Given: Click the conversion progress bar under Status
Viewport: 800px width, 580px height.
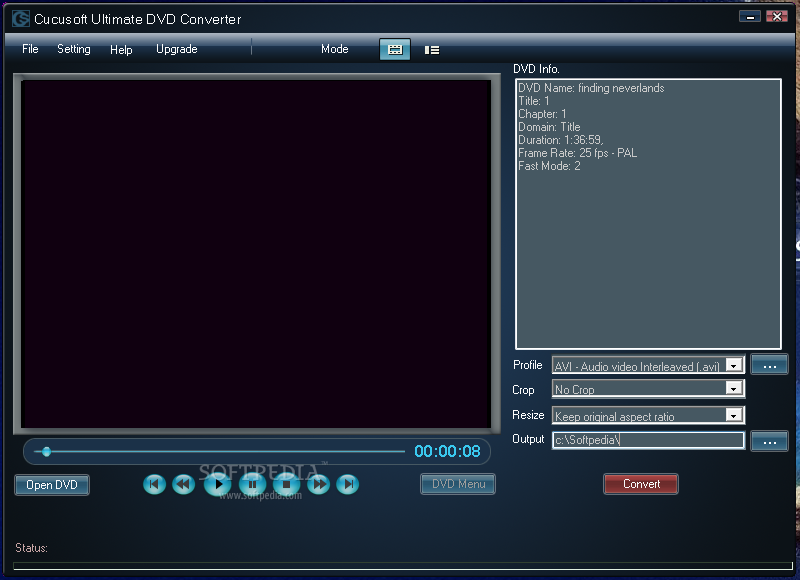Looking at the screenshot, I should tap(403, 566).
